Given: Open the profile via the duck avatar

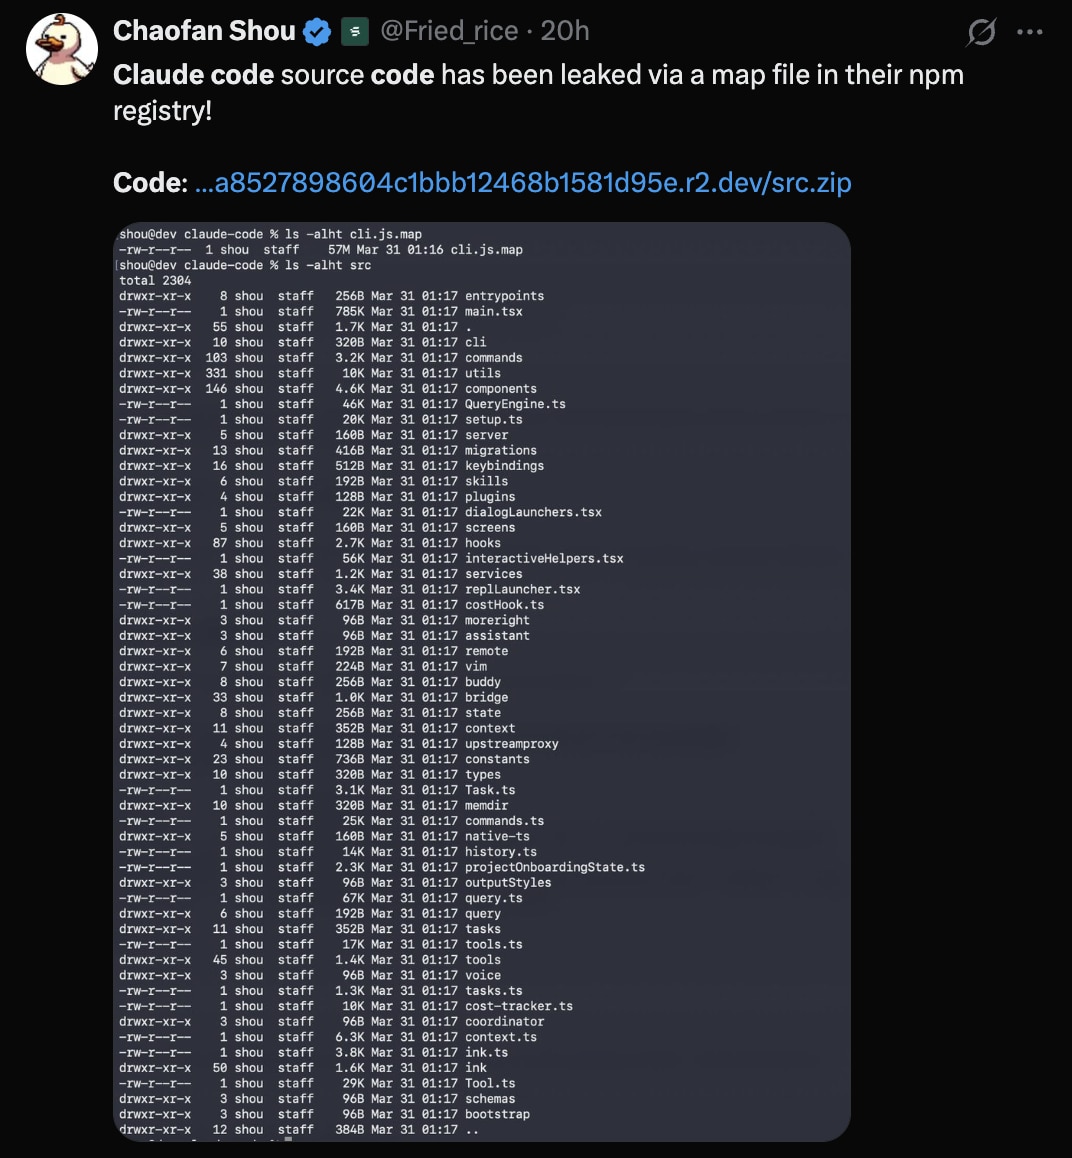Looking at the screenshot, I should click(x=61, y=44).
